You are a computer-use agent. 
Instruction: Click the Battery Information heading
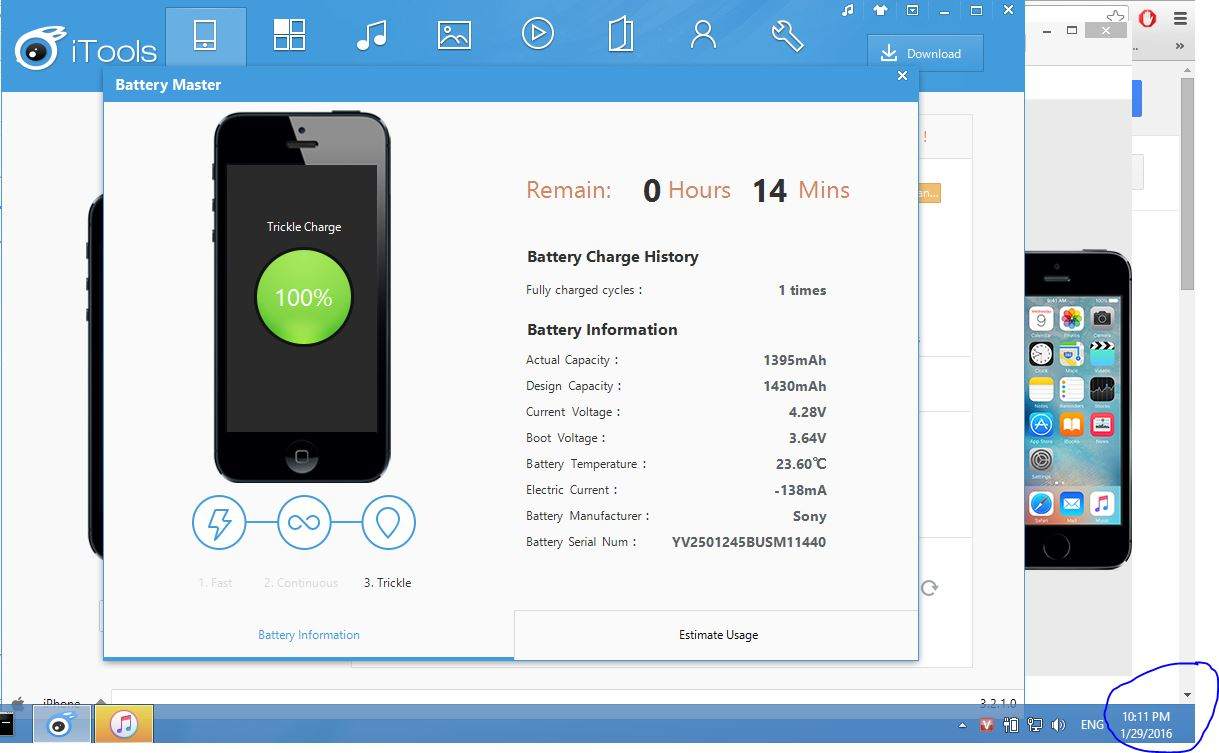click(x=602, y=330)
